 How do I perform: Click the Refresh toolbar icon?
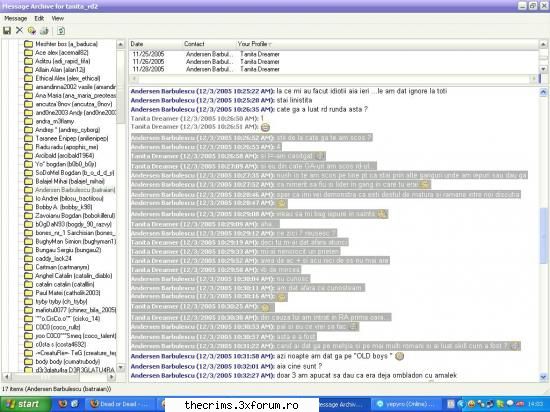pyautogui.click(x=61, y=31)
